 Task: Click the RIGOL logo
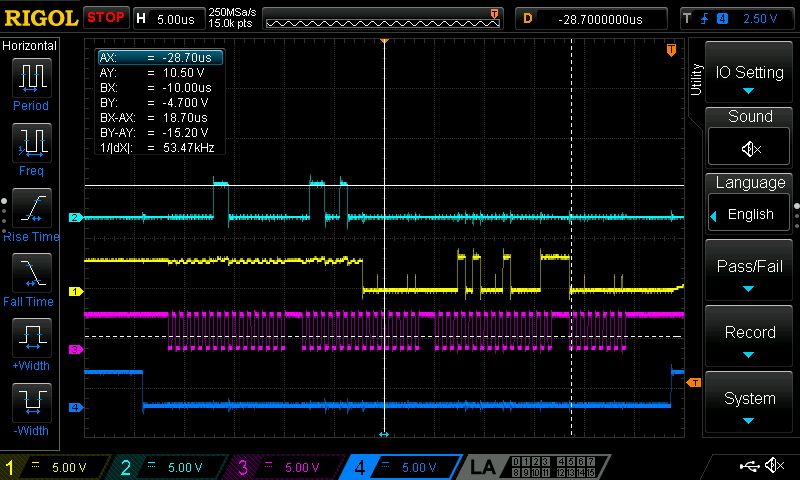41,18
